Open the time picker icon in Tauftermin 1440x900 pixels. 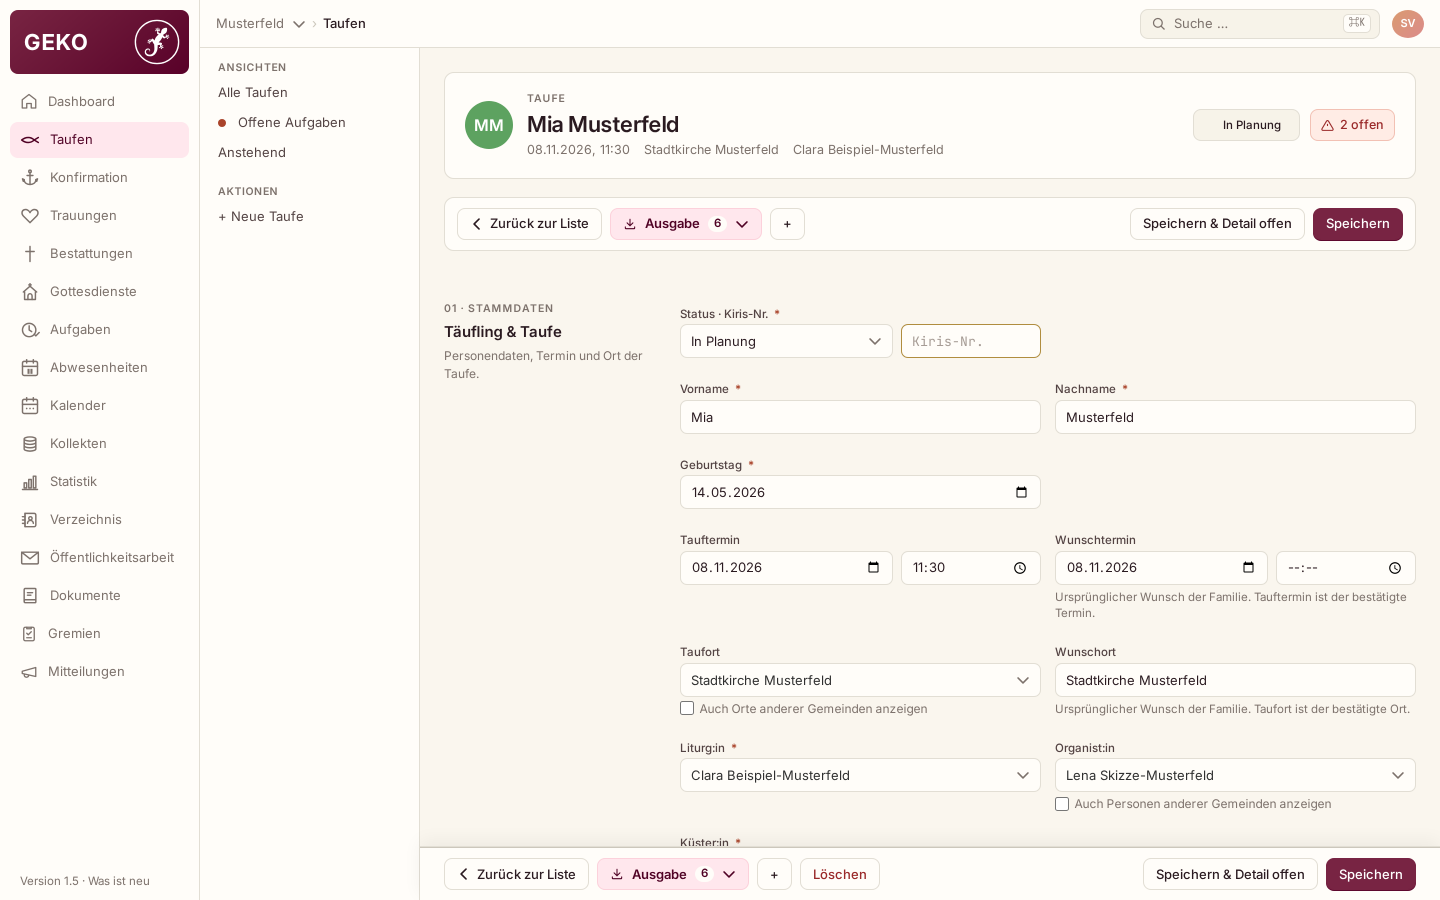tap(1020, 568)
